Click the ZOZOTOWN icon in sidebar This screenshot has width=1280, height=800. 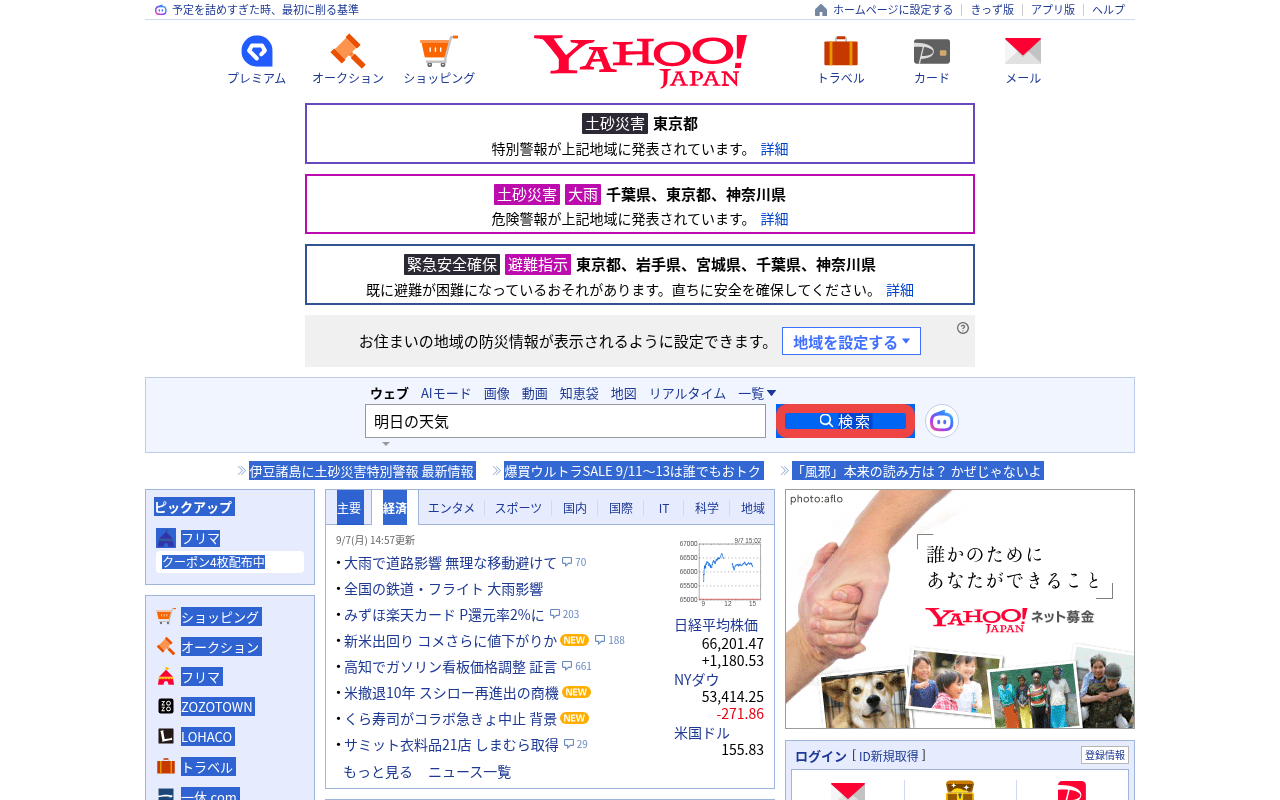166,707
